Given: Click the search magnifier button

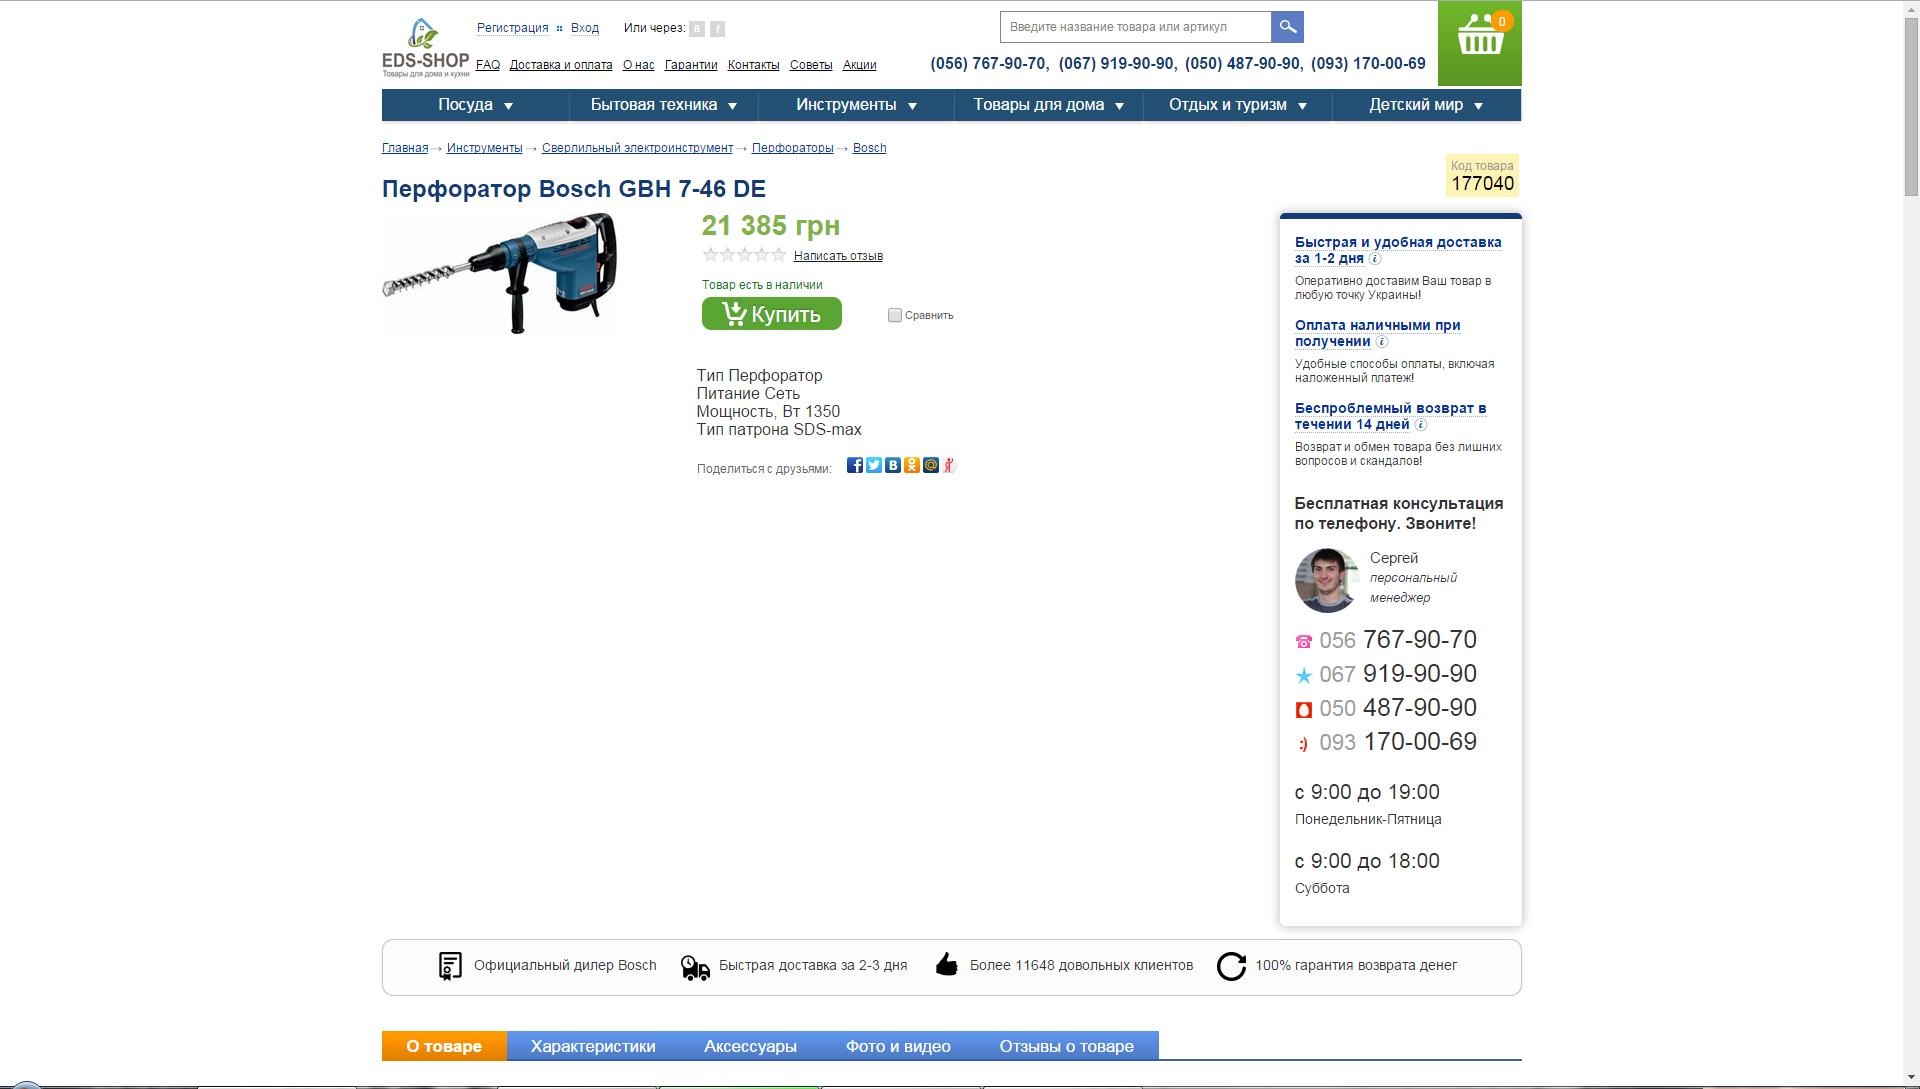Looking at the screenshot, I should pyautogui.click(x=1287, y=27).
